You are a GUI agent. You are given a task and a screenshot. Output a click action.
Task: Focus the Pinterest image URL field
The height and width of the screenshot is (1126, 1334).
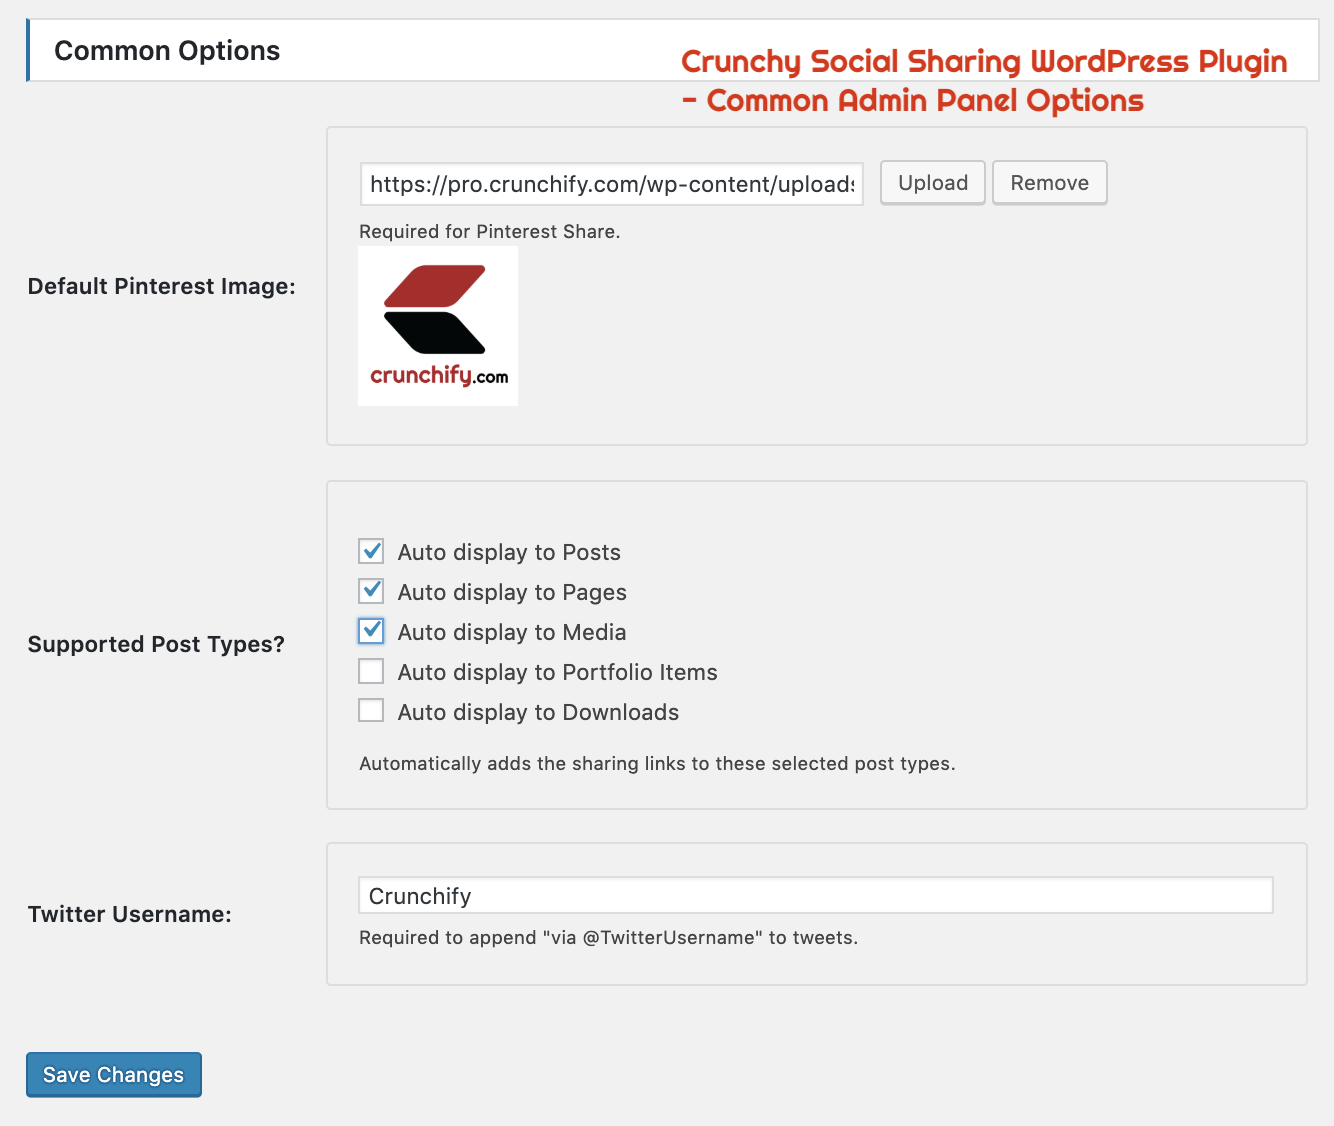(611, 184)
